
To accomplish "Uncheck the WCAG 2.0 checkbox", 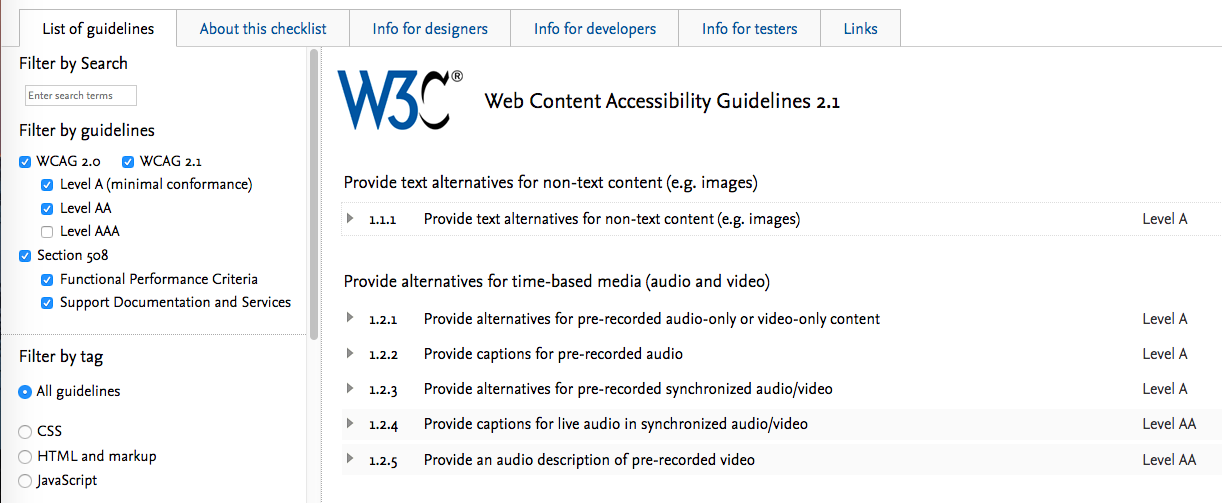I will tap(26, 162).
